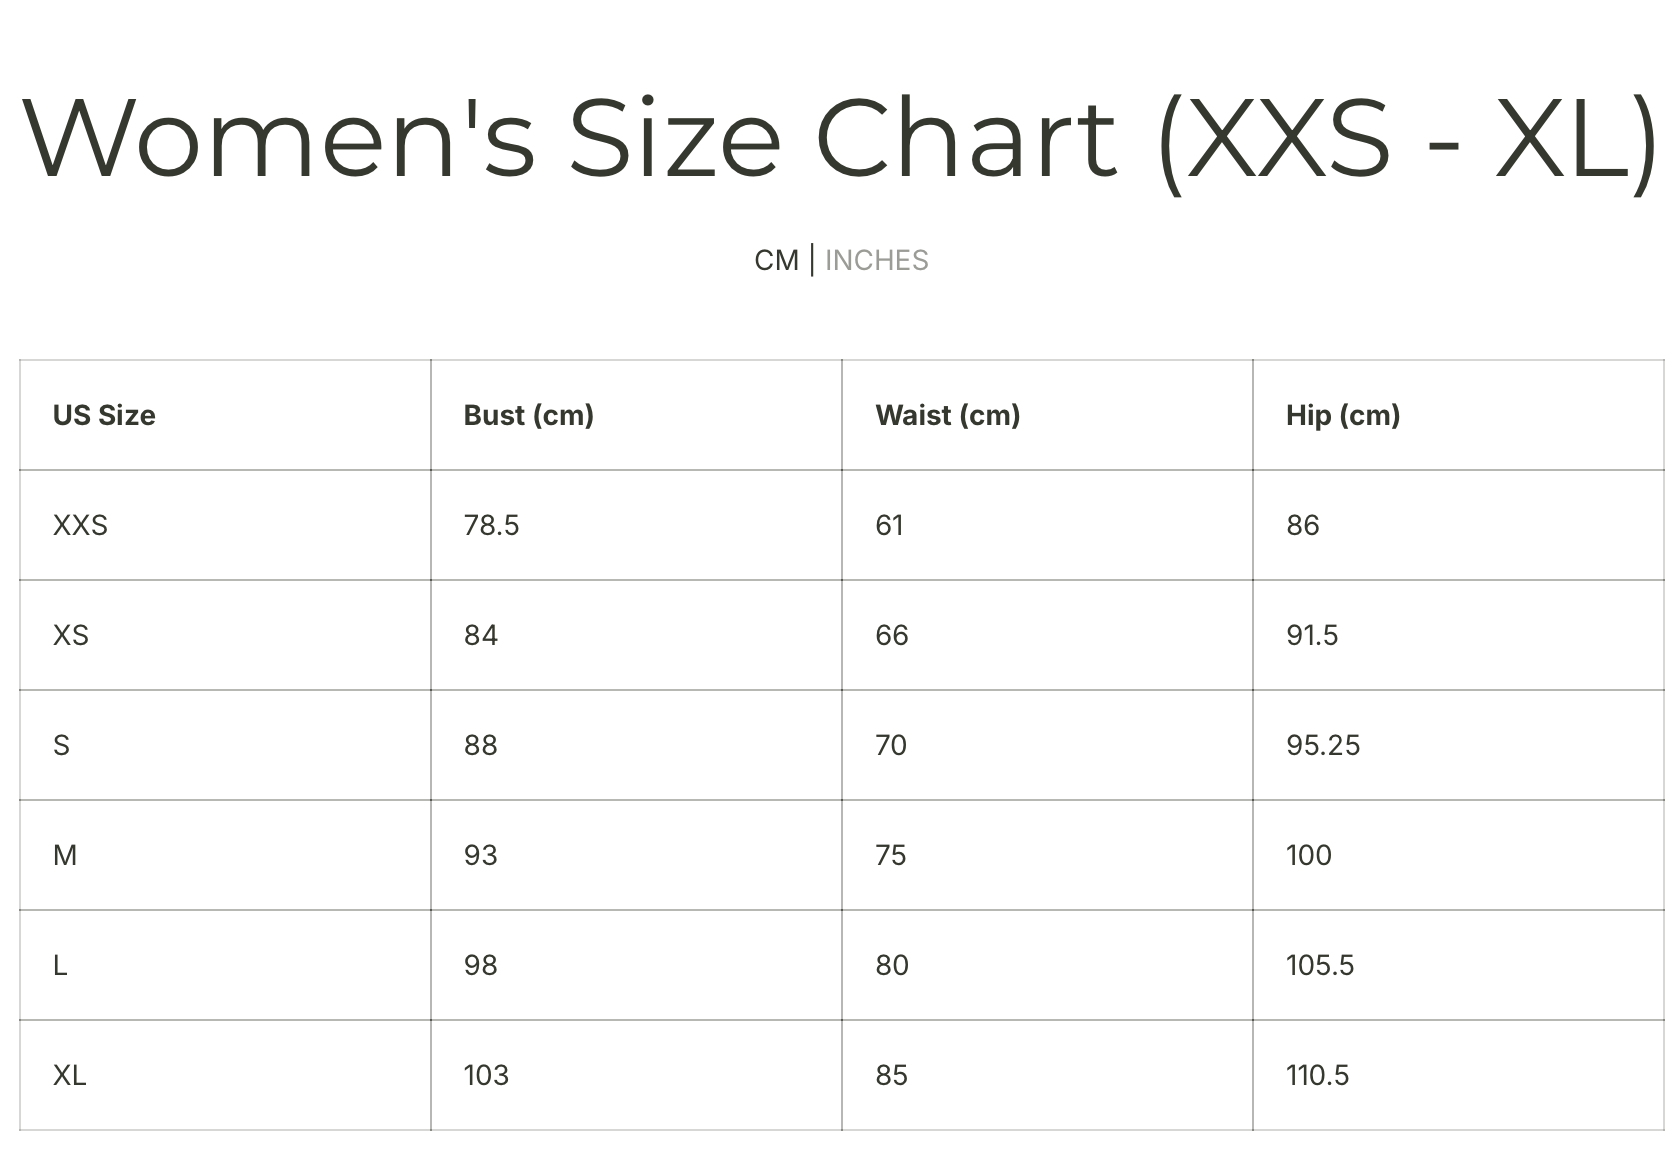The image size is (1674, 1160).
Task: Click the waist value 75 for M
Action: point(890,855)
